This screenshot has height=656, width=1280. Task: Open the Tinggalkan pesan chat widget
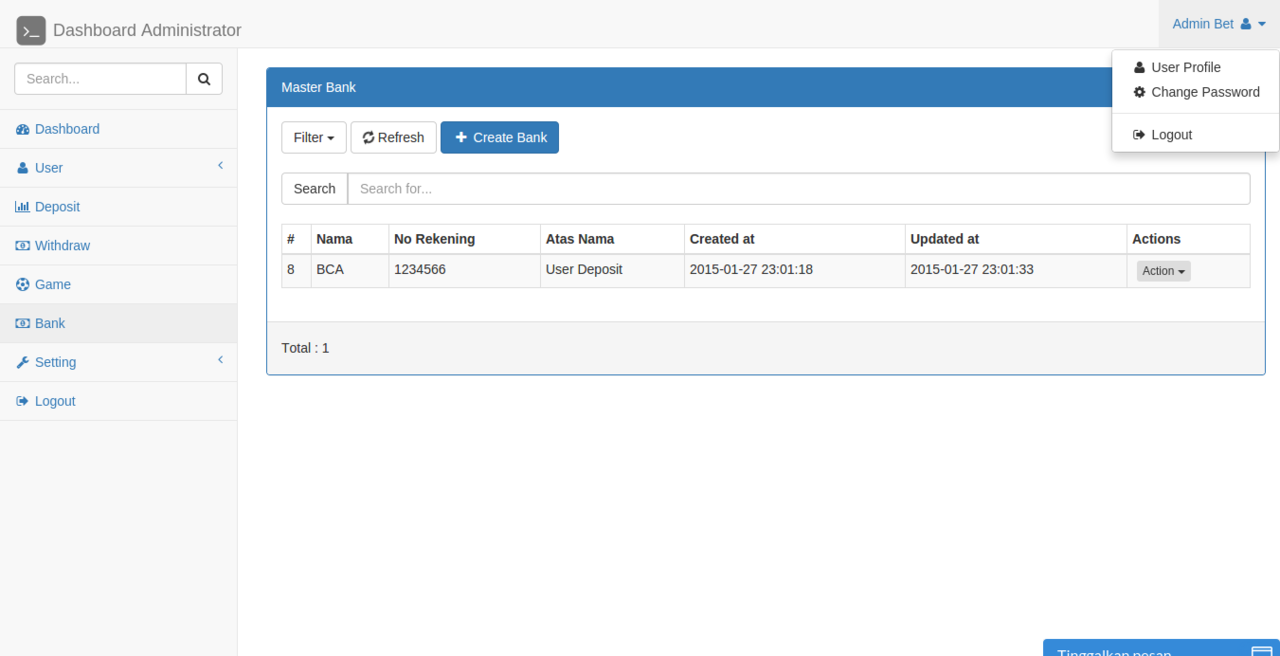point(1160,648)
